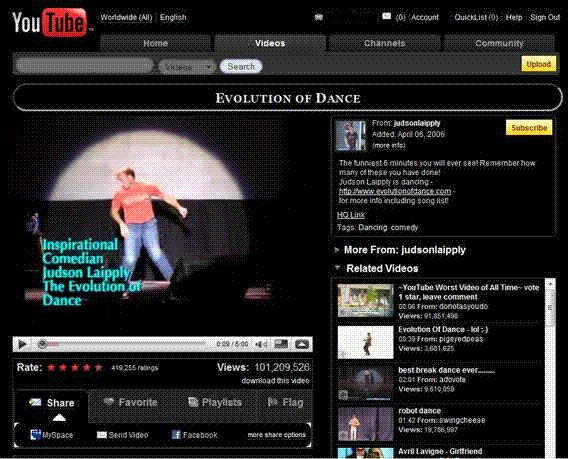
Task: Open the Flag tab
Action: click(x=285, y=402)
